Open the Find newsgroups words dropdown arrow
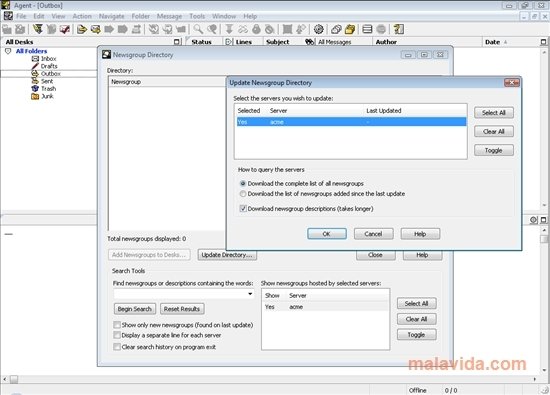The image size is (550, 395). 250,294
